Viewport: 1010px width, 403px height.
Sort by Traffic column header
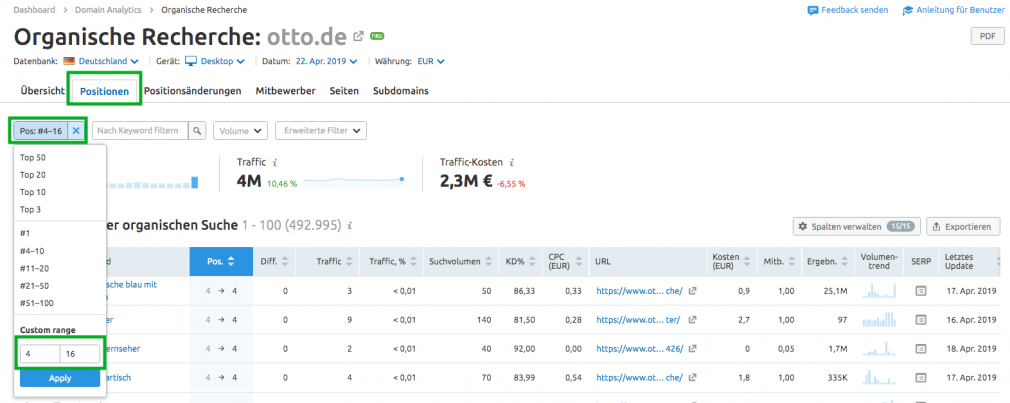pyautogui.click(x=333, y=261)
